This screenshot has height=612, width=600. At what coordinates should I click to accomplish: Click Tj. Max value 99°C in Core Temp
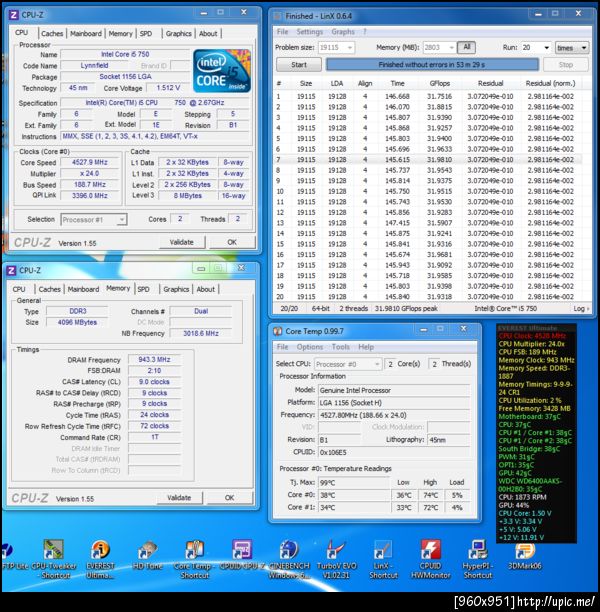coord(354,483)
